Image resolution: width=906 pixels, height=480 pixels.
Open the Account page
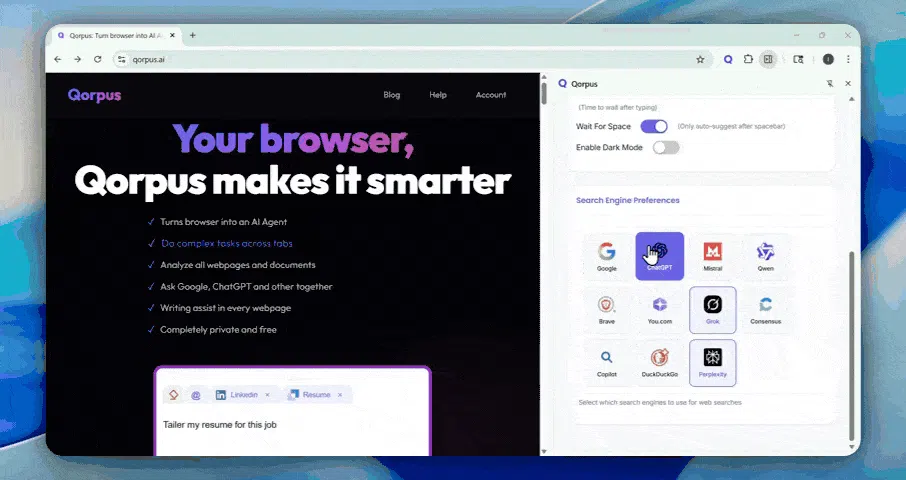[491, 95]
